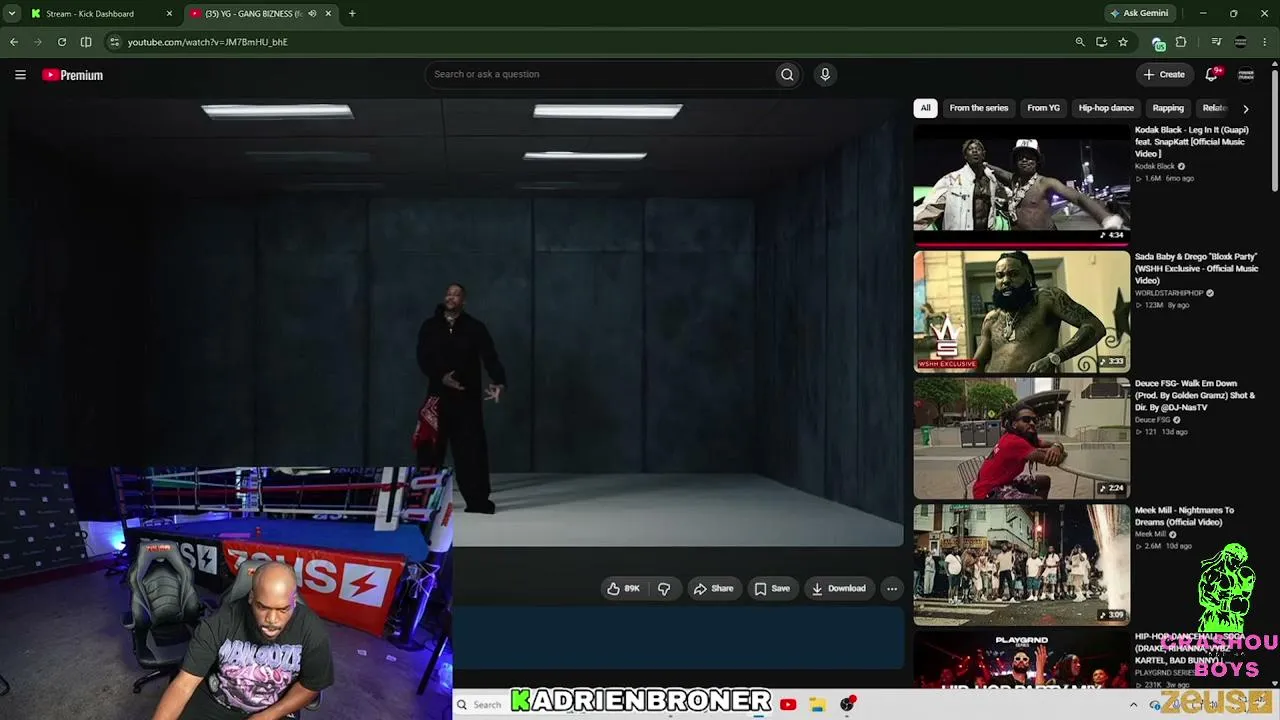Screen dimensions: 1280x720
Task: Show more filter chips with right arrow
Action: (x=1245, y=108)
